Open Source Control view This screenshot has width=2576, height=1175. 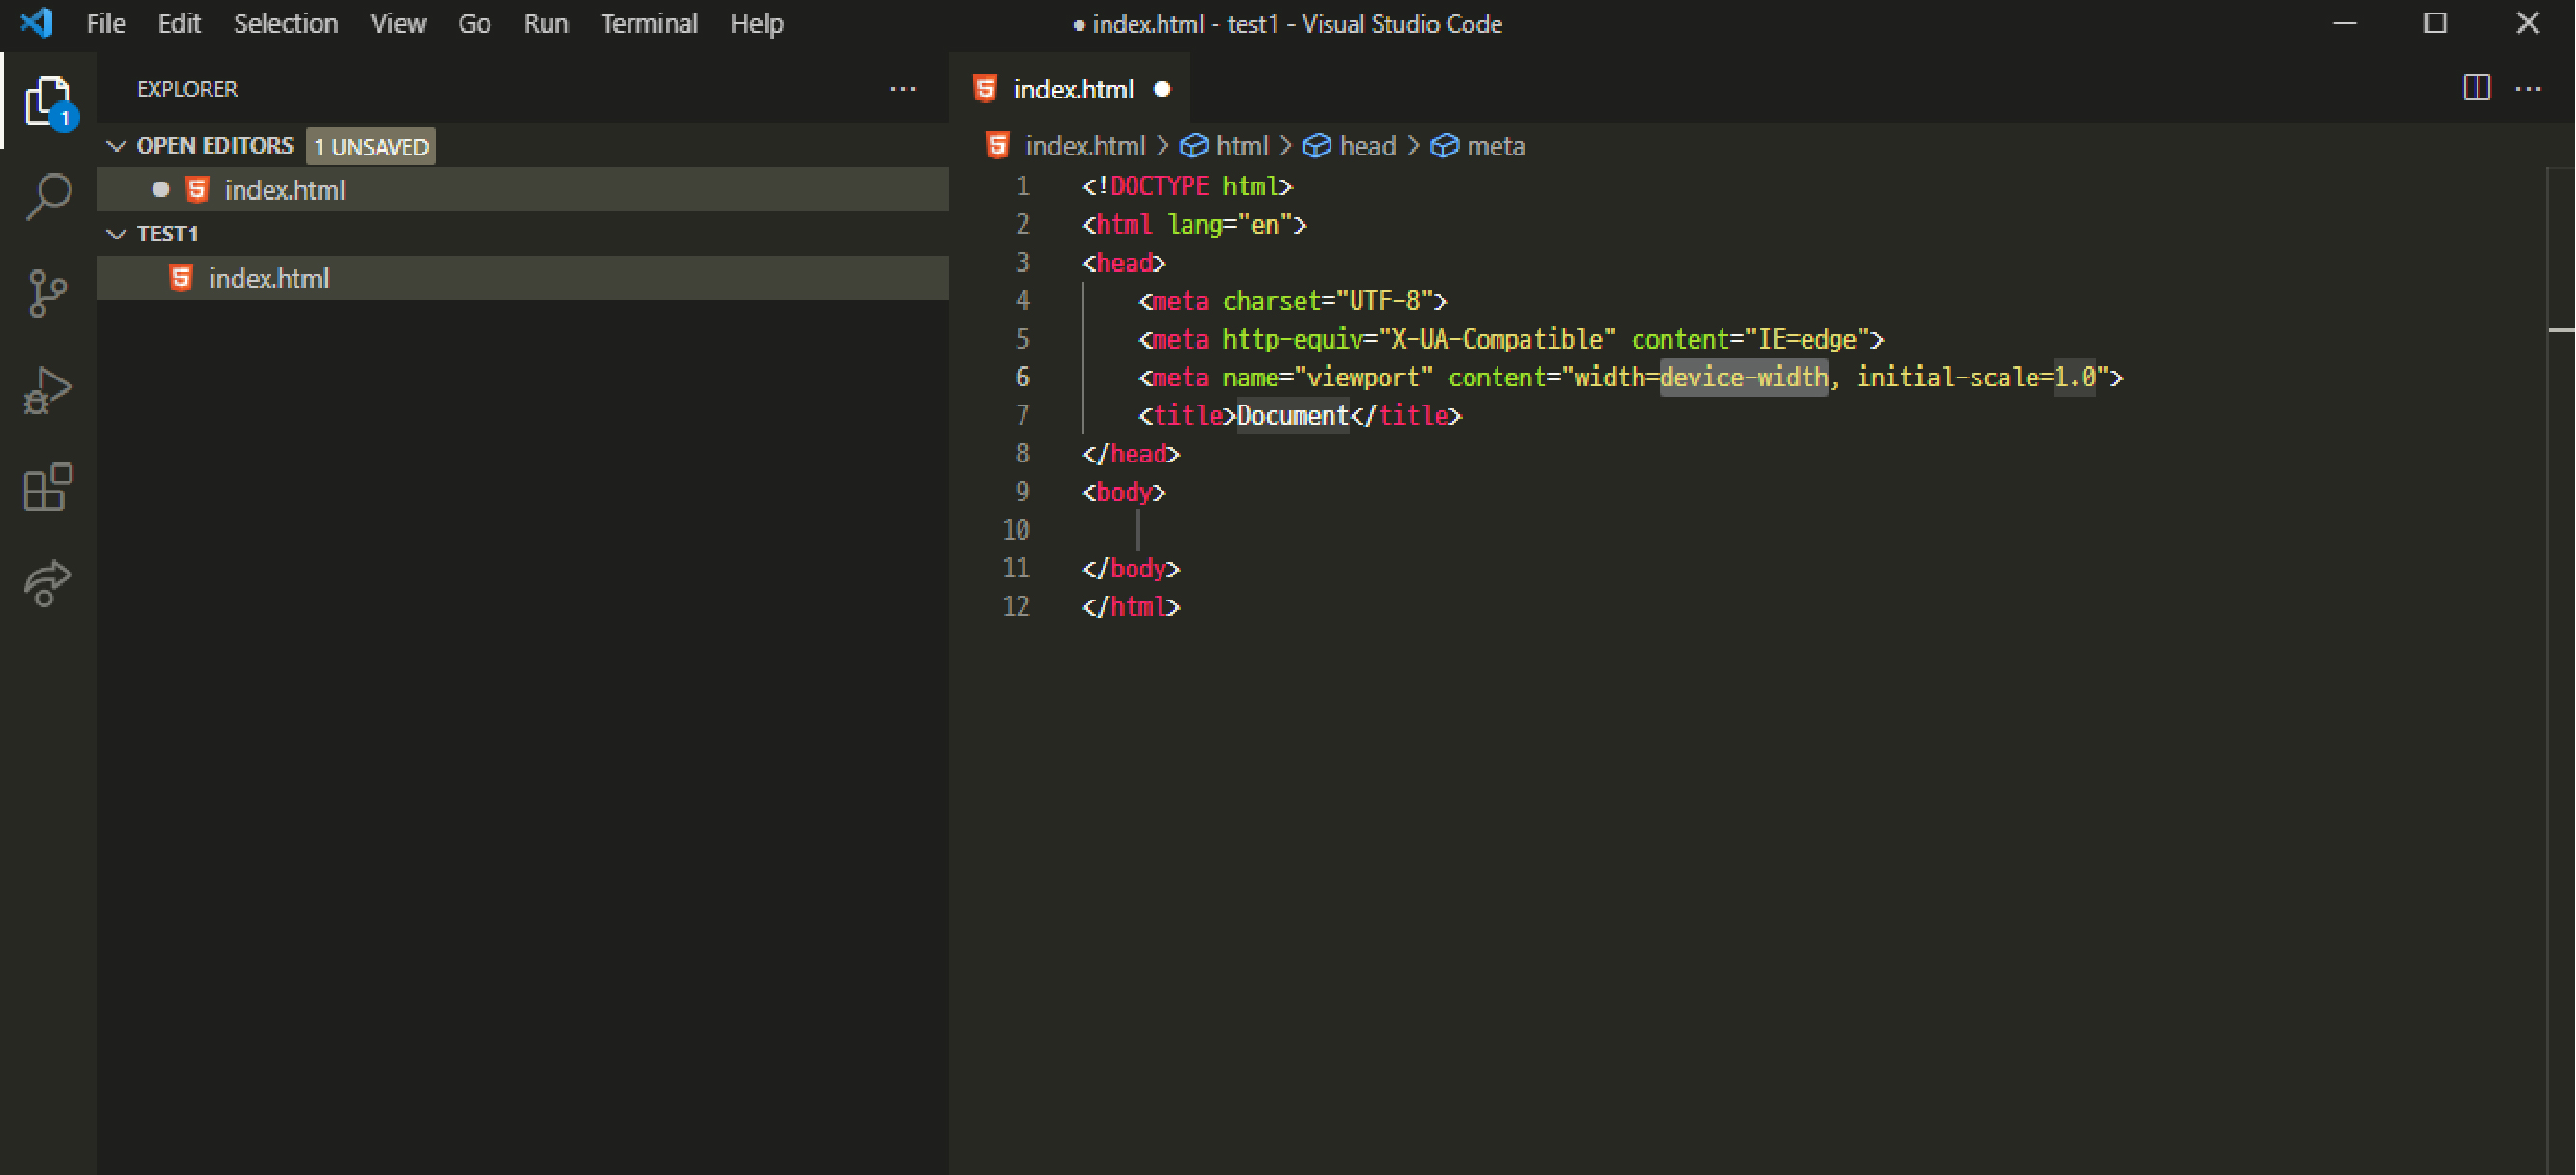[x=47, y=293]
